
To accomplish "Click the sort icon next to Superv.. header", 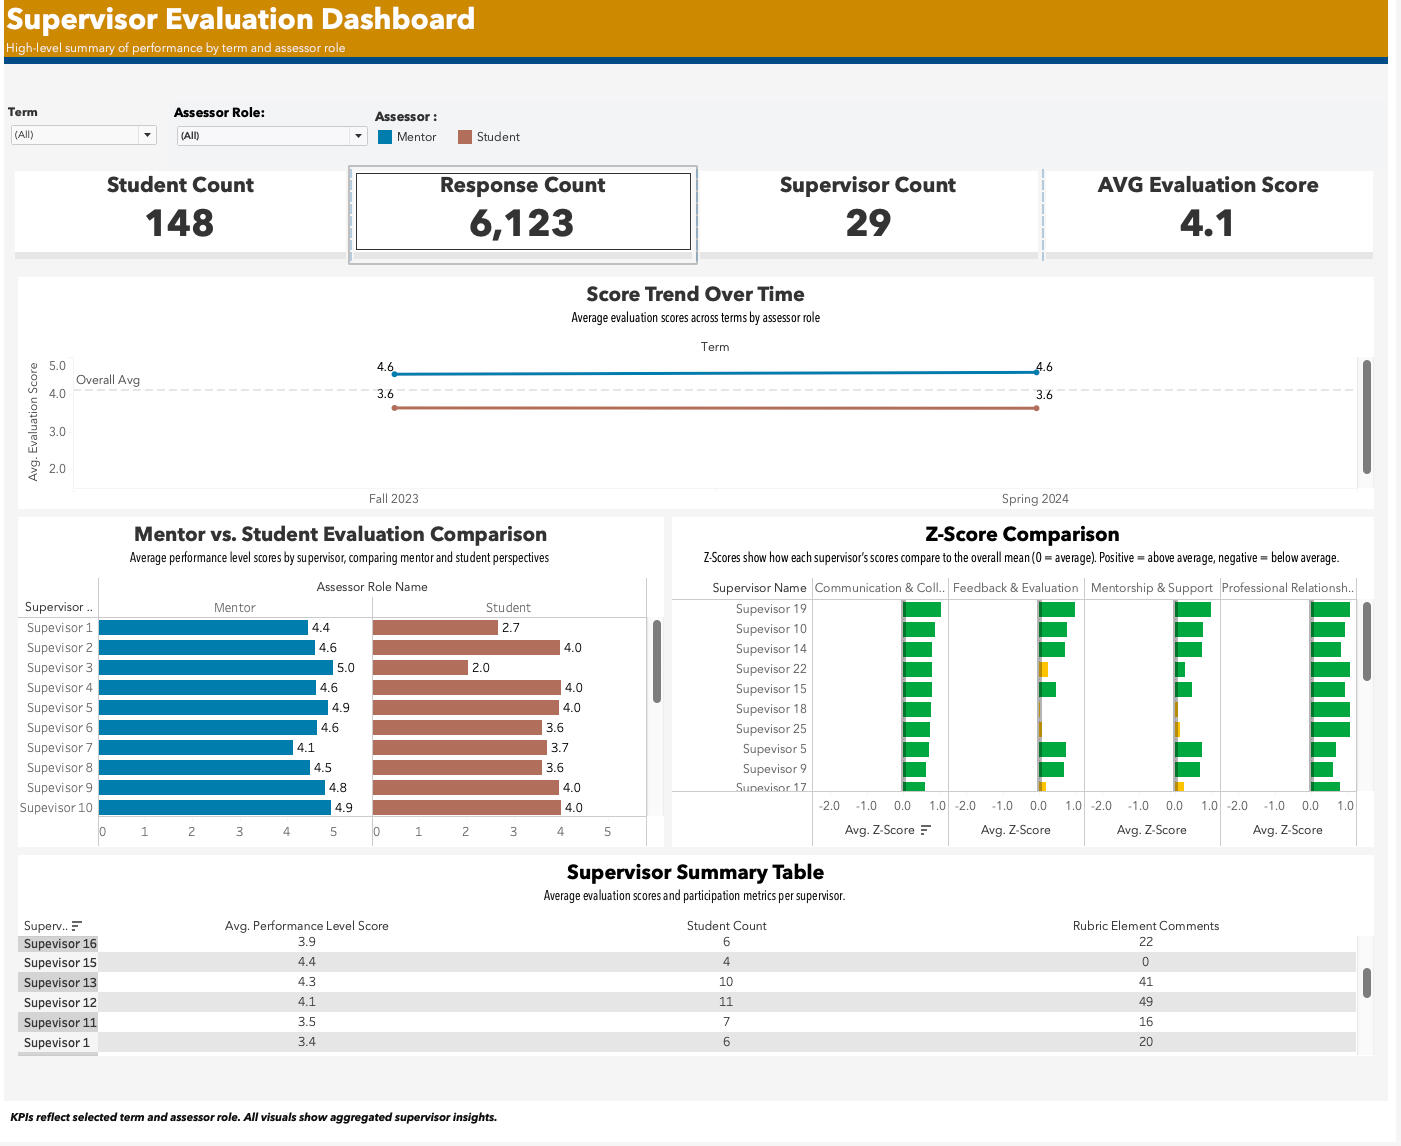I will [x=77, y=926].
